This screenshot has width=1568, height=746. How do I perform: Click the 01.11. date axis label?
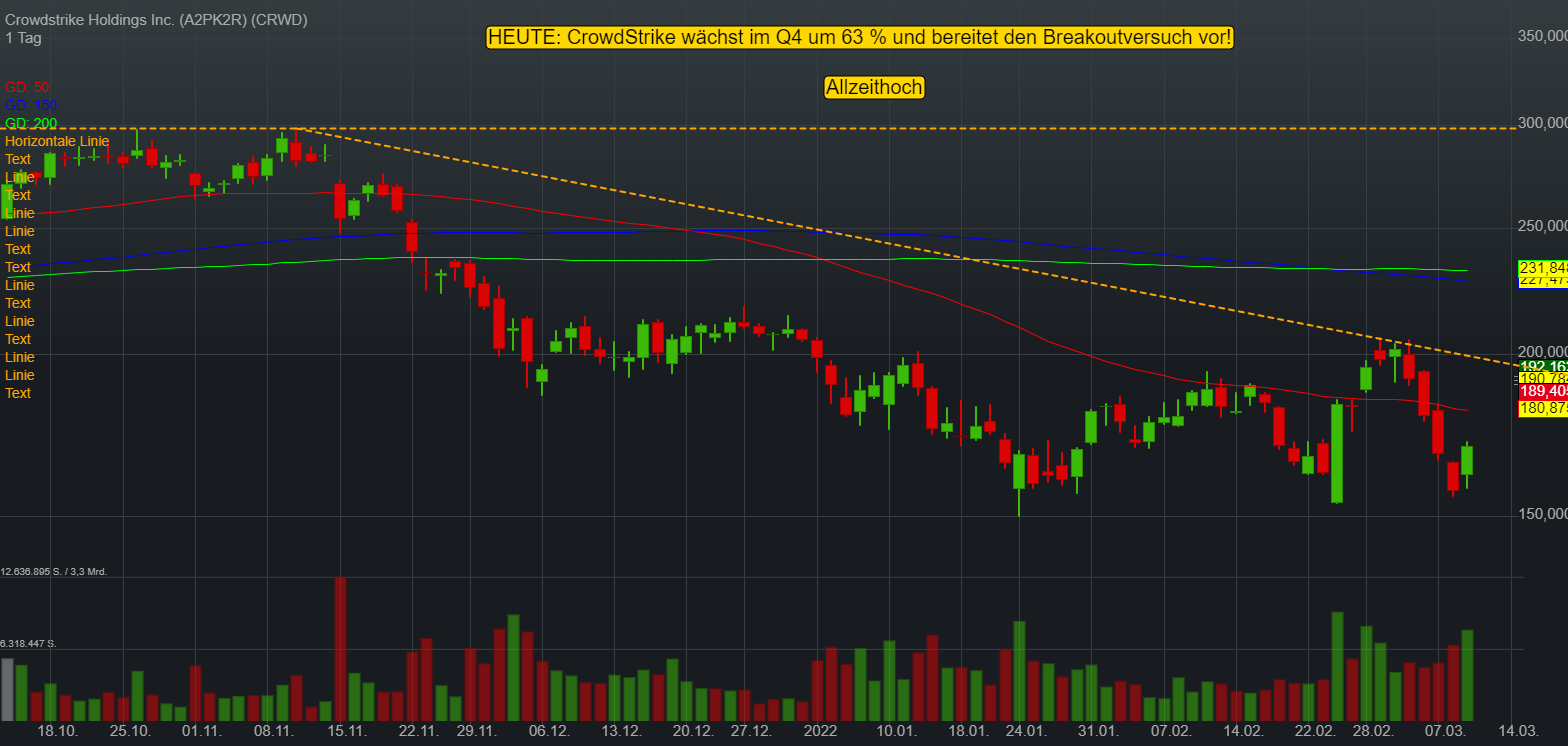coord(202,732)
